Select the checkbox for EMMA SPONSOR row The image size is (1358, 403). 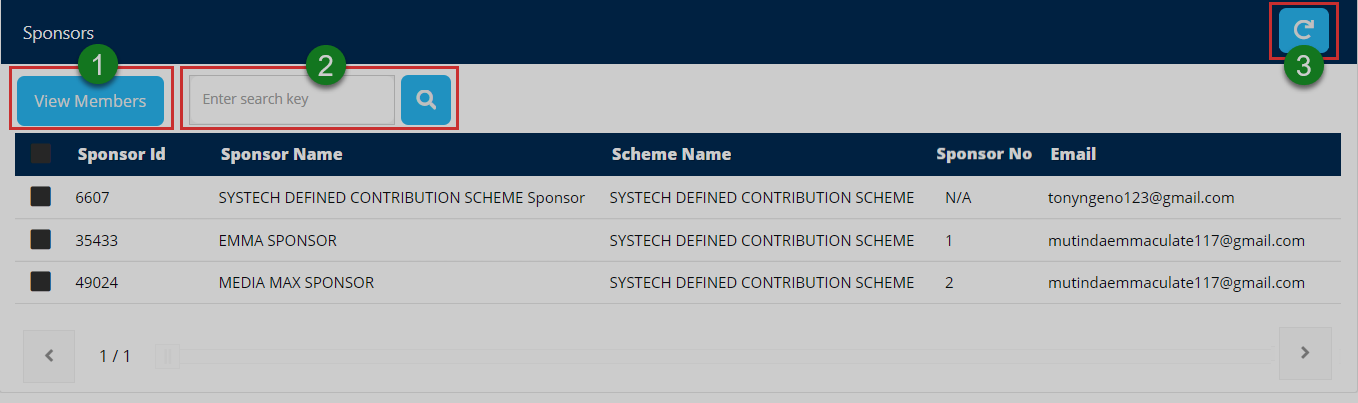tap(41, 240)
